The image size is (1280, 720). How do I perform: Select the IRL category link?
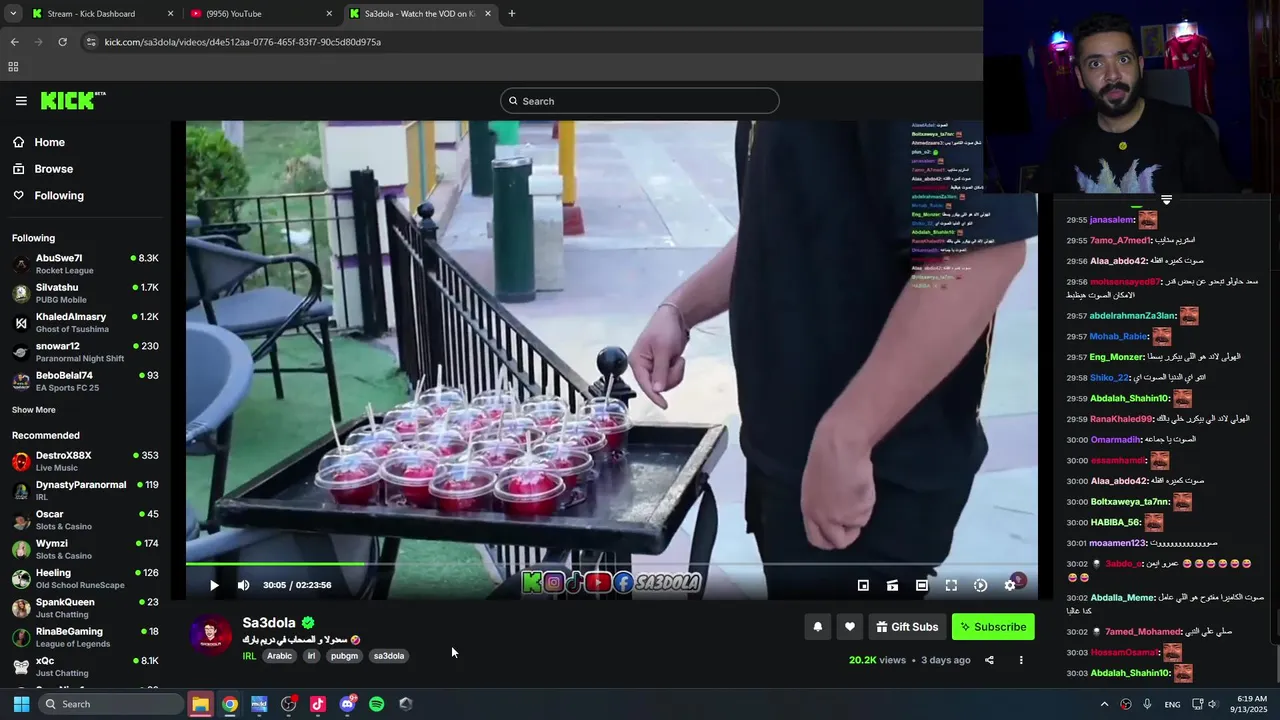(249, 656)
